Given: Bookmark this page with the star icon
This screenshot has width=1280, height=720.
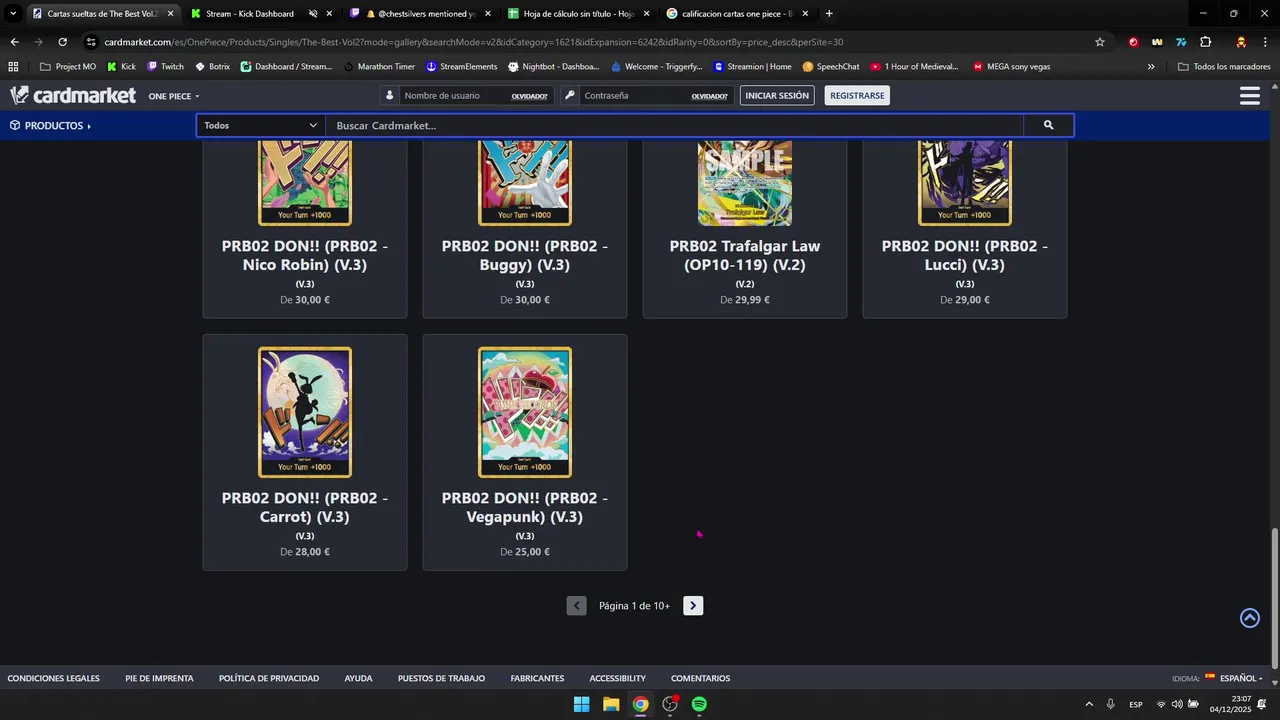Looking at the screenshot, I should 1100,42.
